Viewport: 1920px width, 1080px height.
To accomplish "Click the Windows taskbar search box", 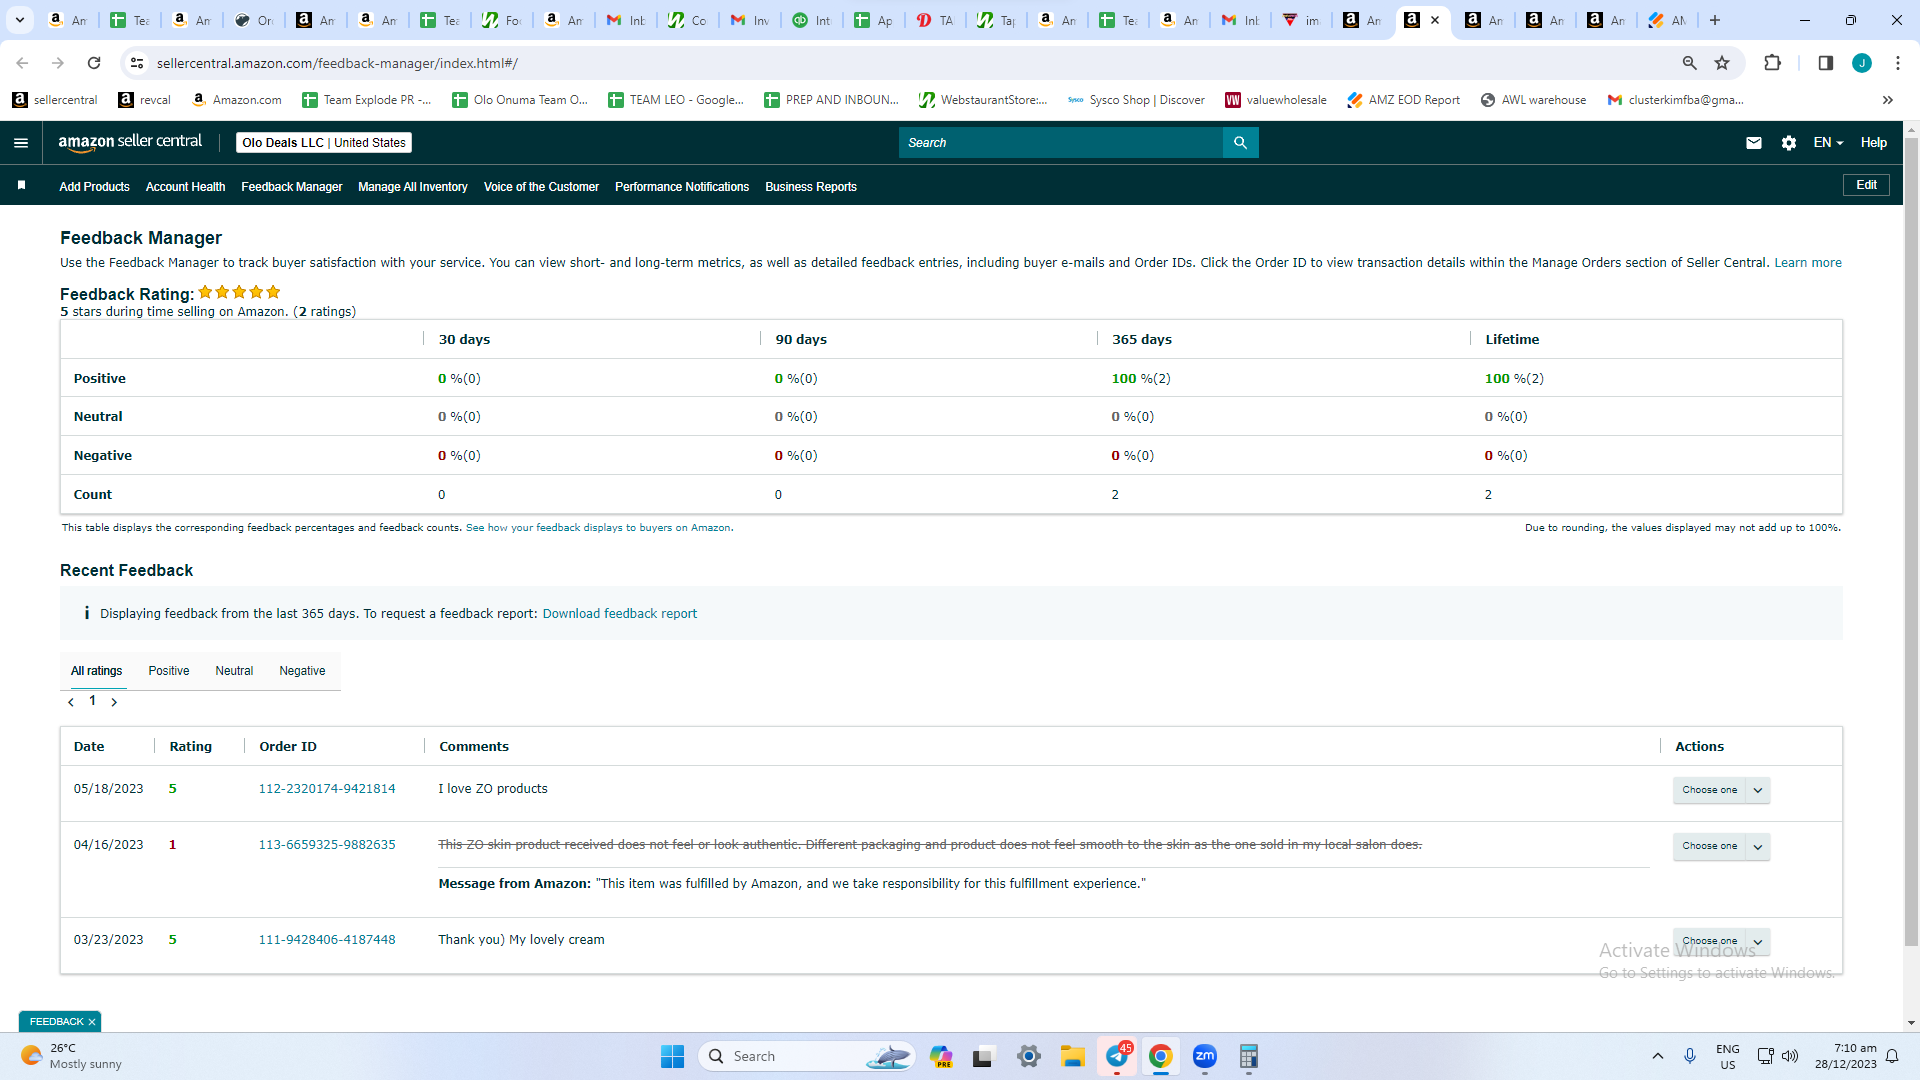I will pyautogui.click(x=808, y=1056).
